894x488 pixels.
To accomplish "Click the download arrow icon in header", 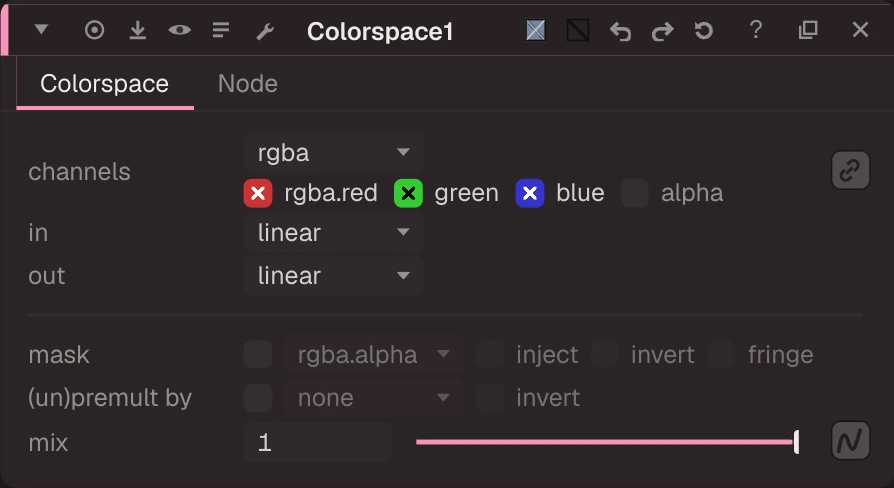I will 137,30.
